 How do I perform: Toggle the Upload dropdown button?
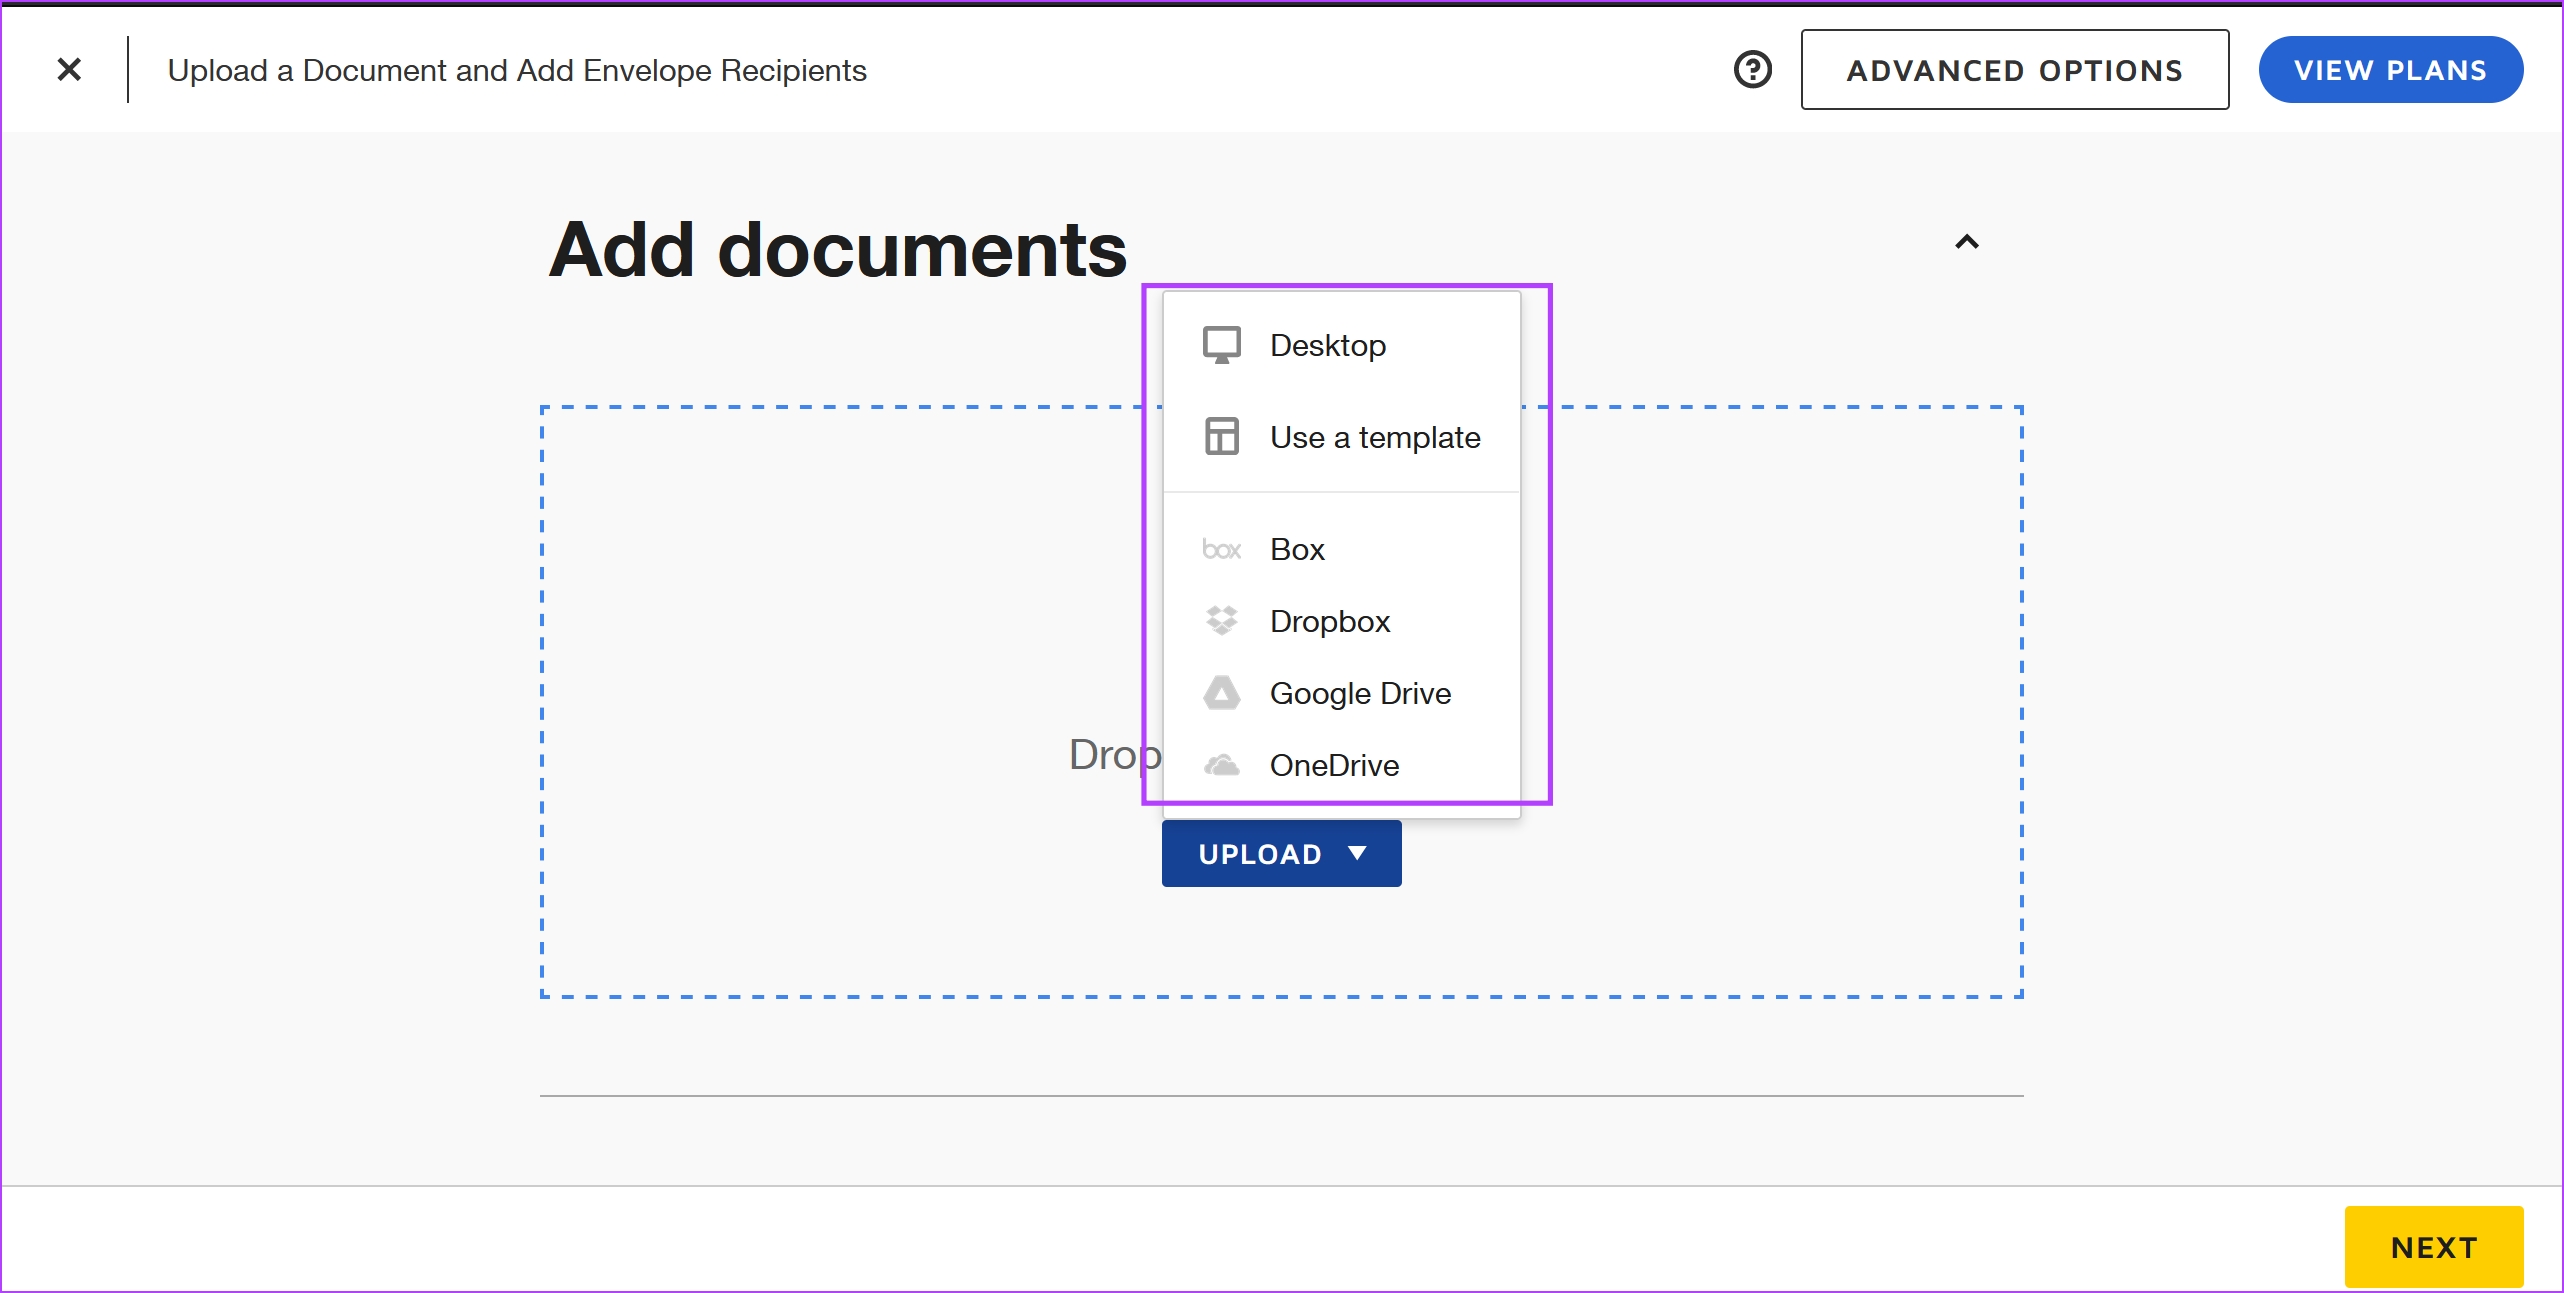pyautogui.click(x=1281, y=853)
